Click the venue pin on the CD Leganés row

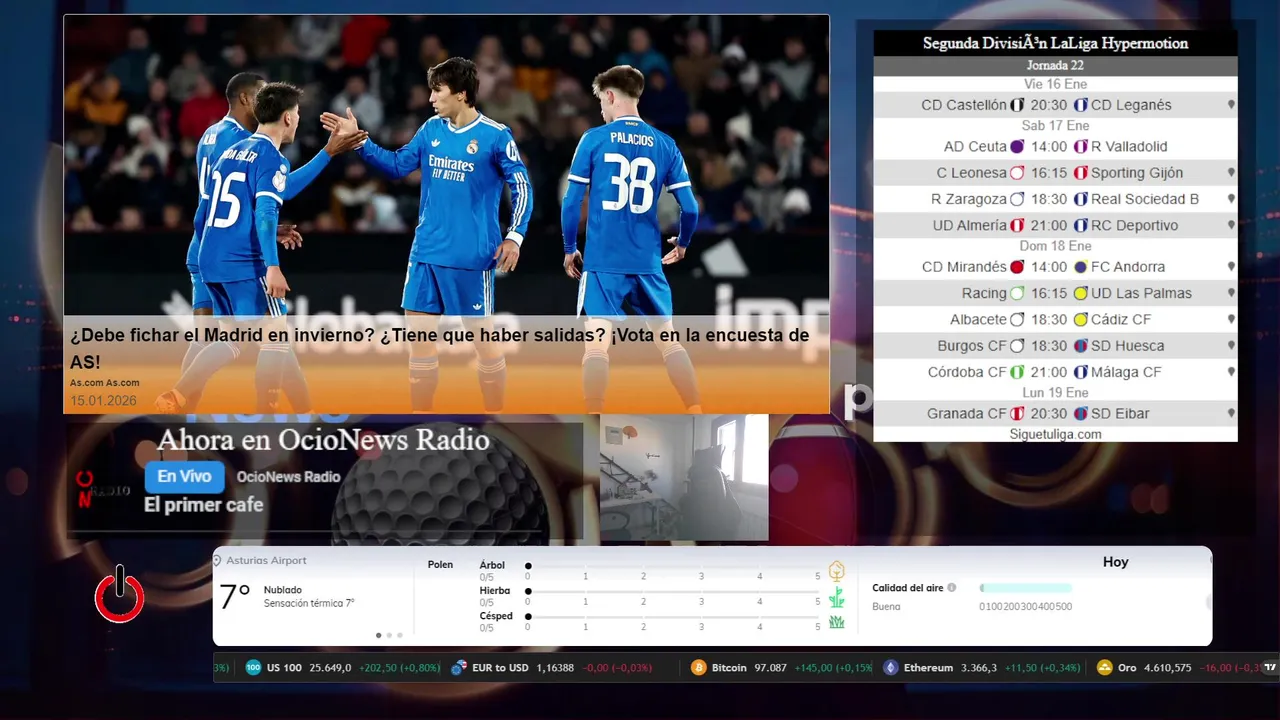click(x=1231, y=104)
